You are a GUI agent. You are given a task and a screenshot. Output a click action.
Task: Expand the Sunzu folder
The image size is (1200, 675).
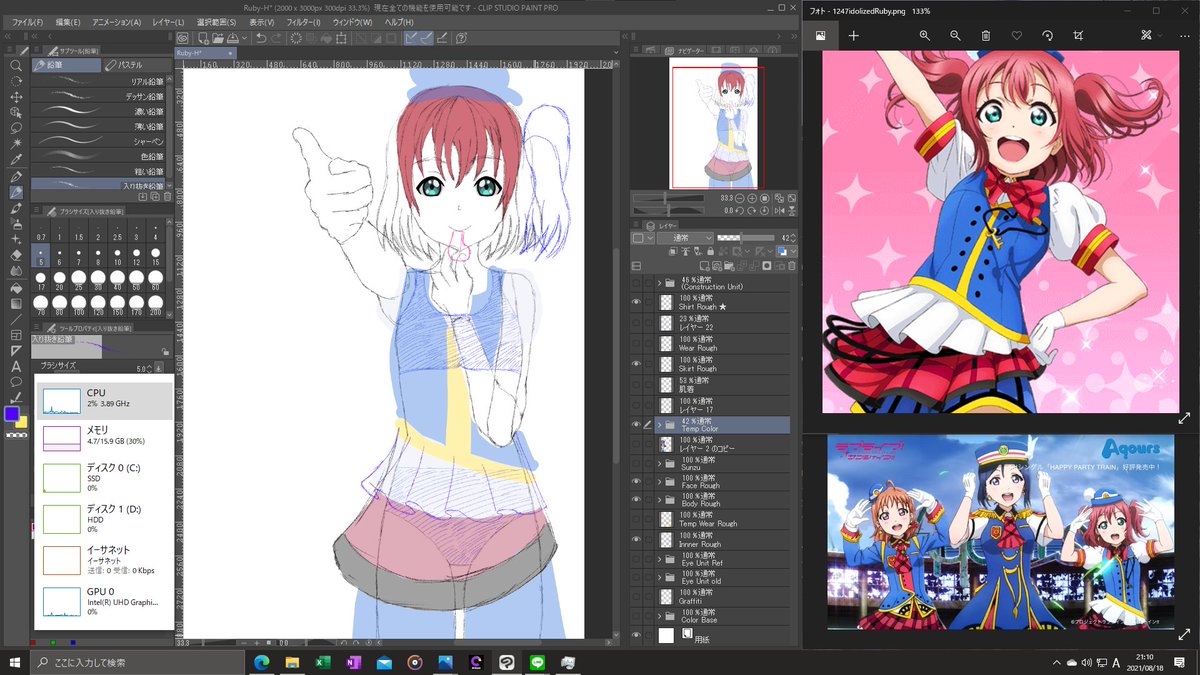[x=659, y=463]
